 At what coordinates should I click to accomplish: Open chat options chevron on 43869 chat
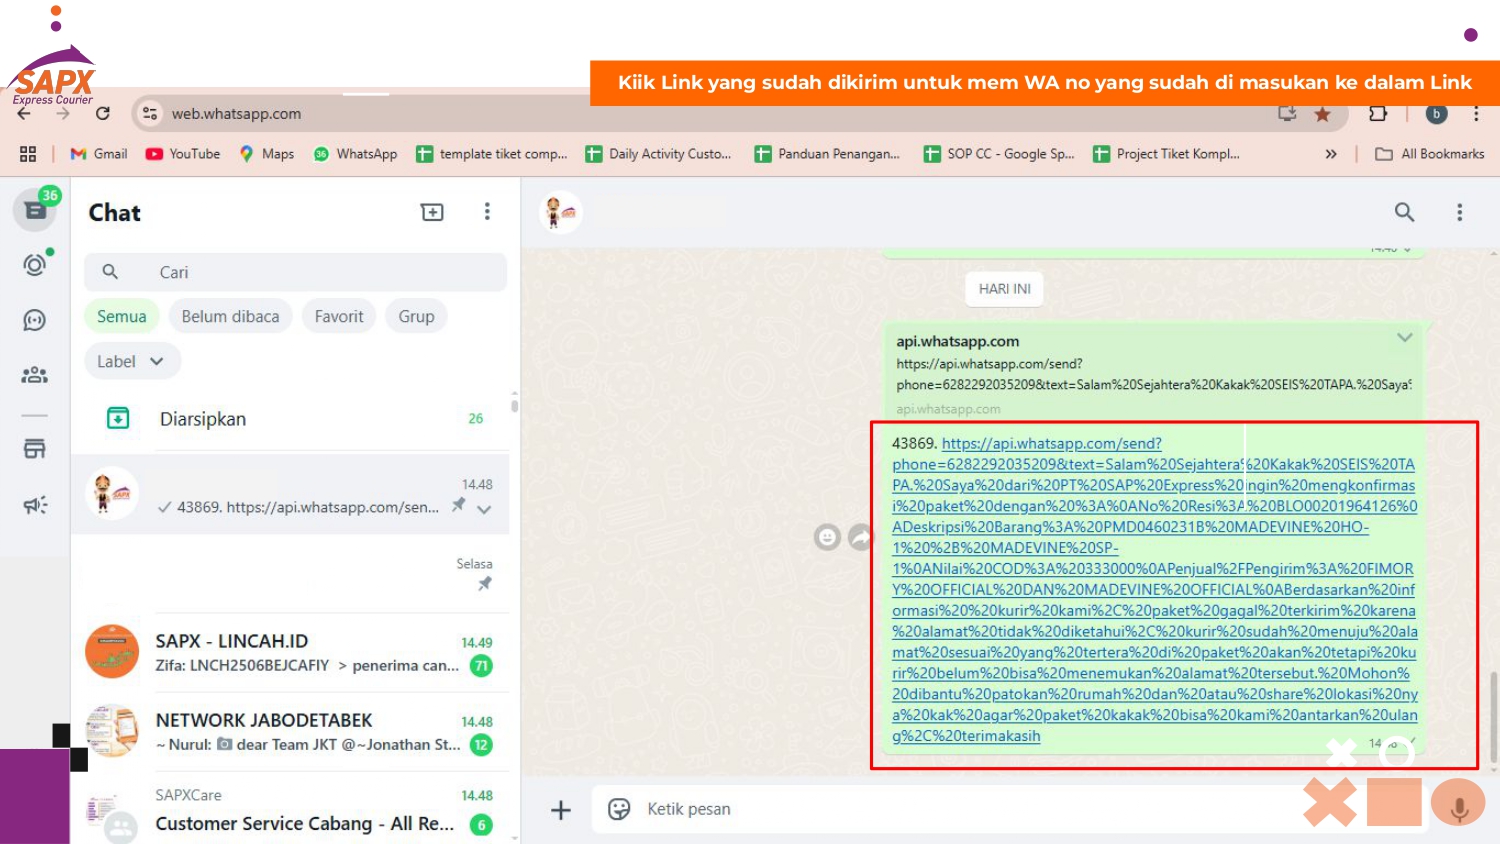tap(484, 509)
